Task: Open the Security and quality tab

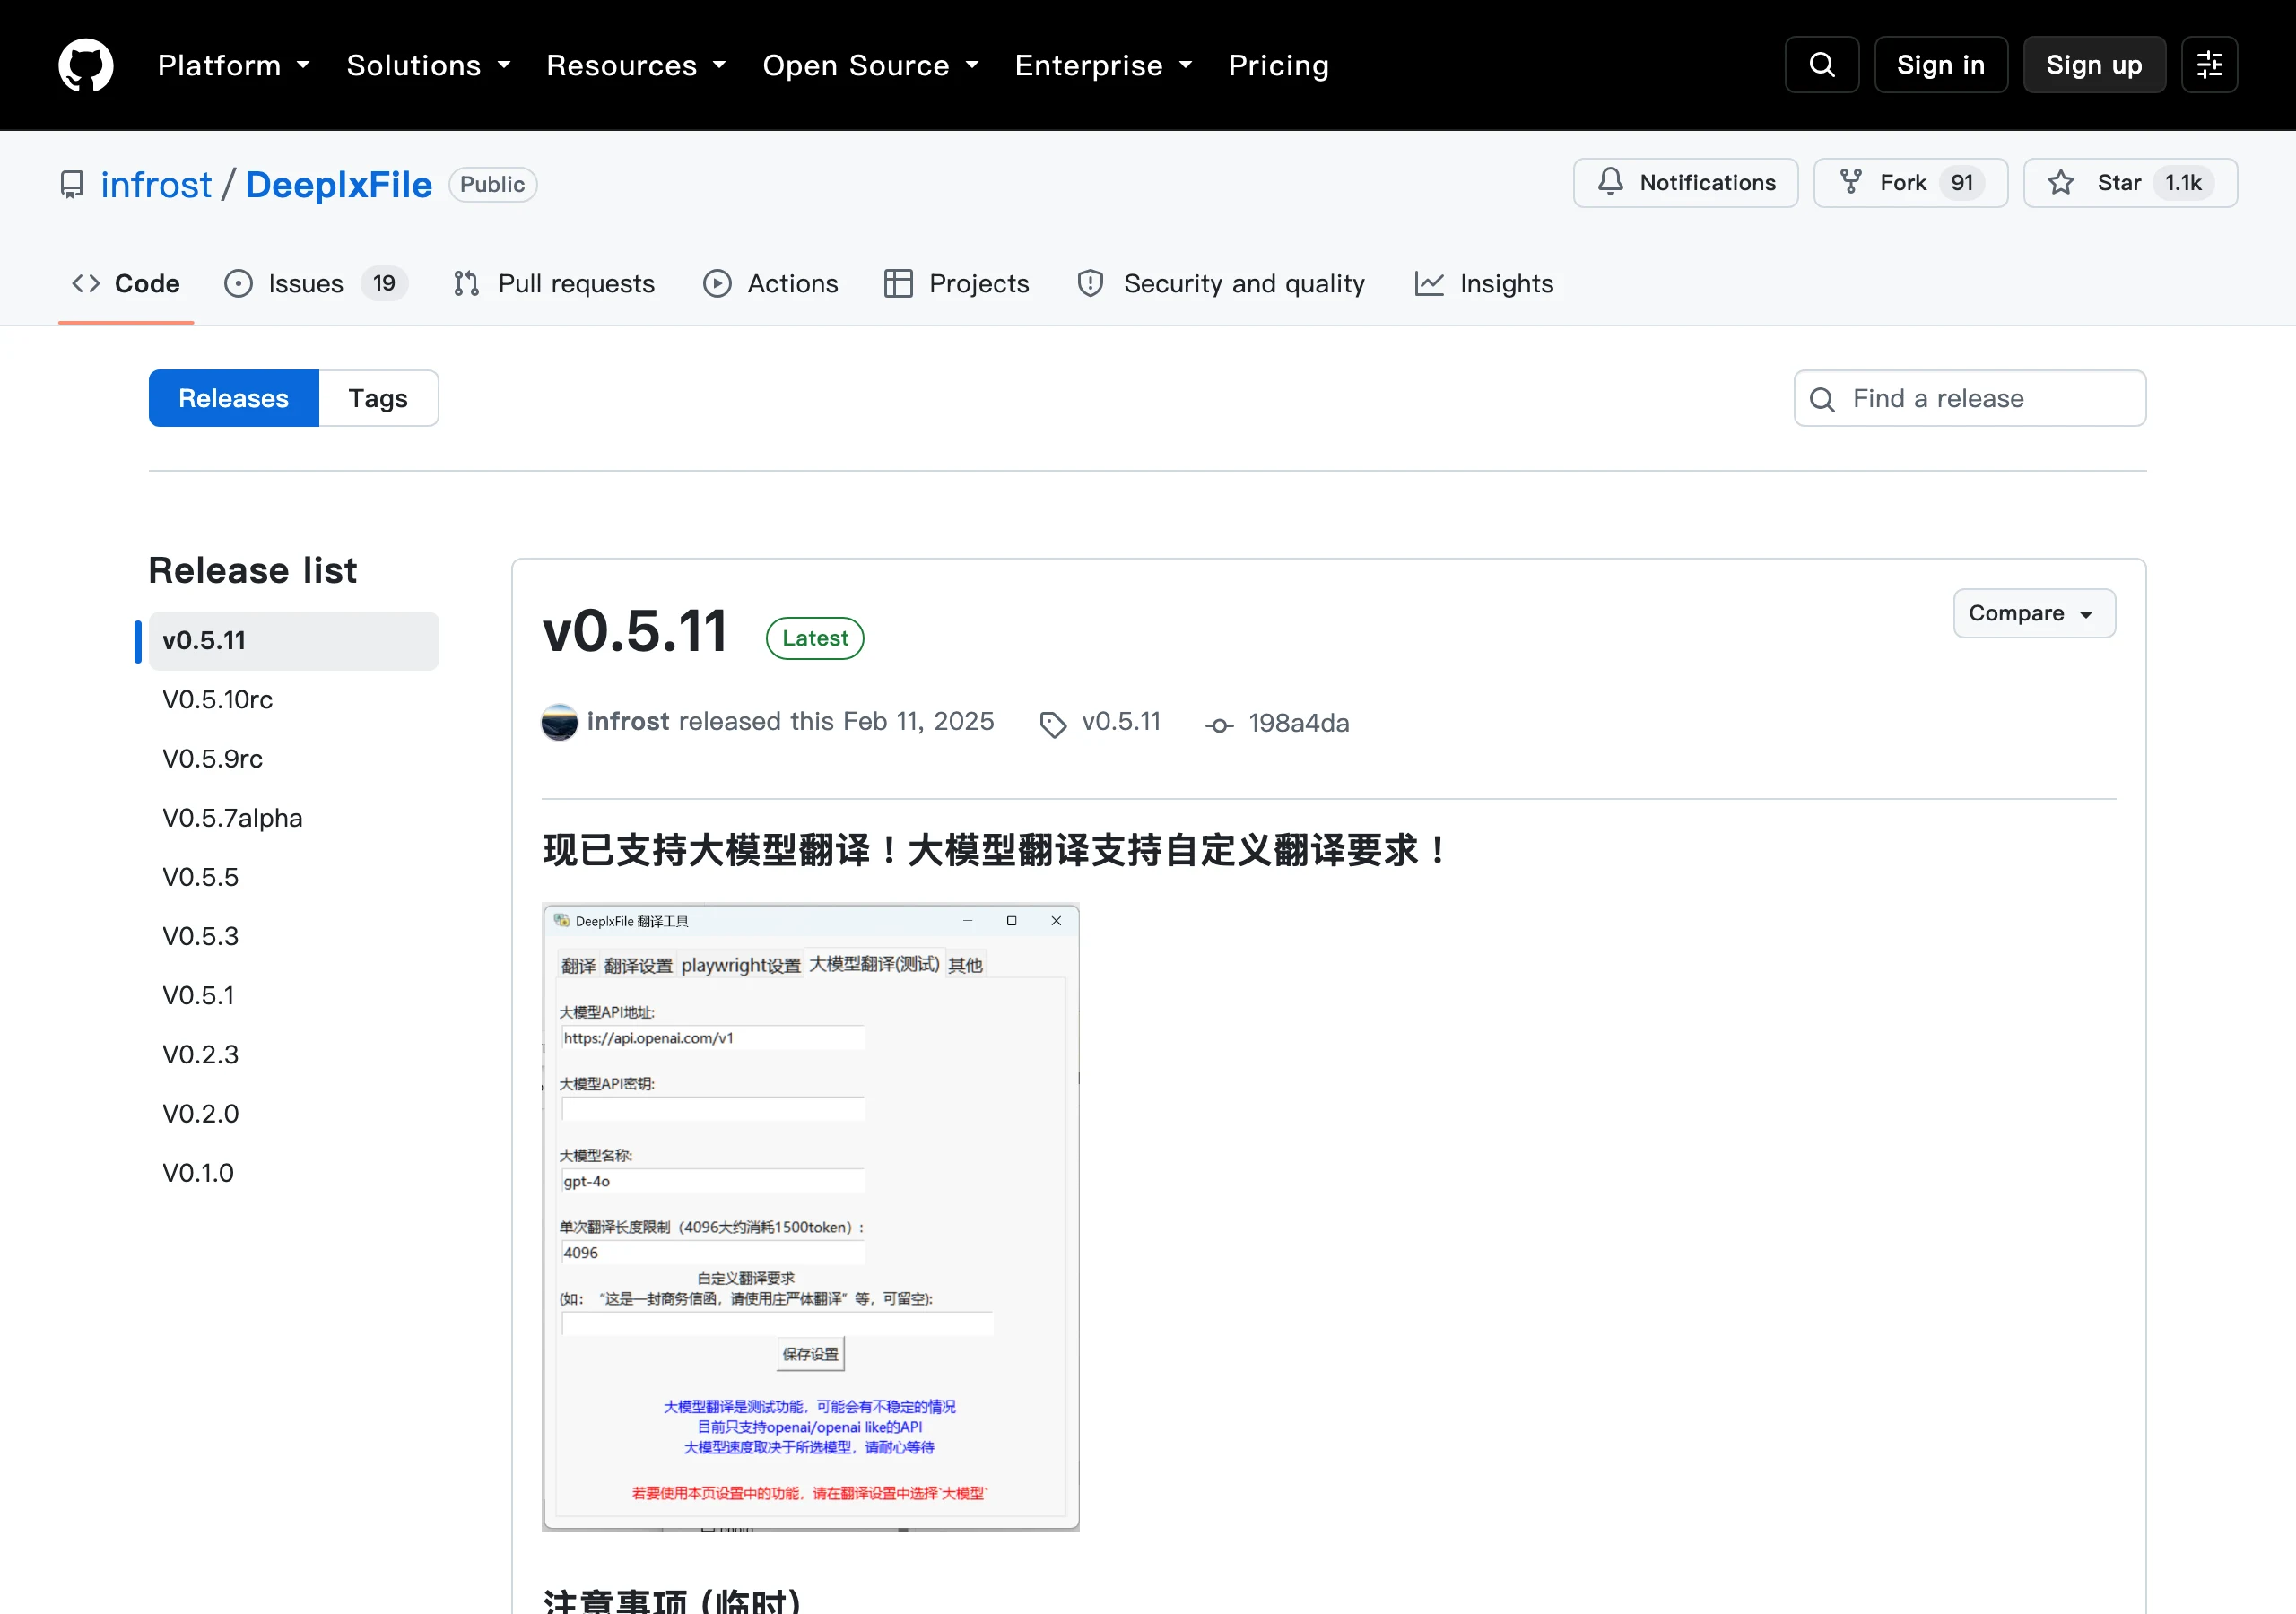Action: point(1220,284)
